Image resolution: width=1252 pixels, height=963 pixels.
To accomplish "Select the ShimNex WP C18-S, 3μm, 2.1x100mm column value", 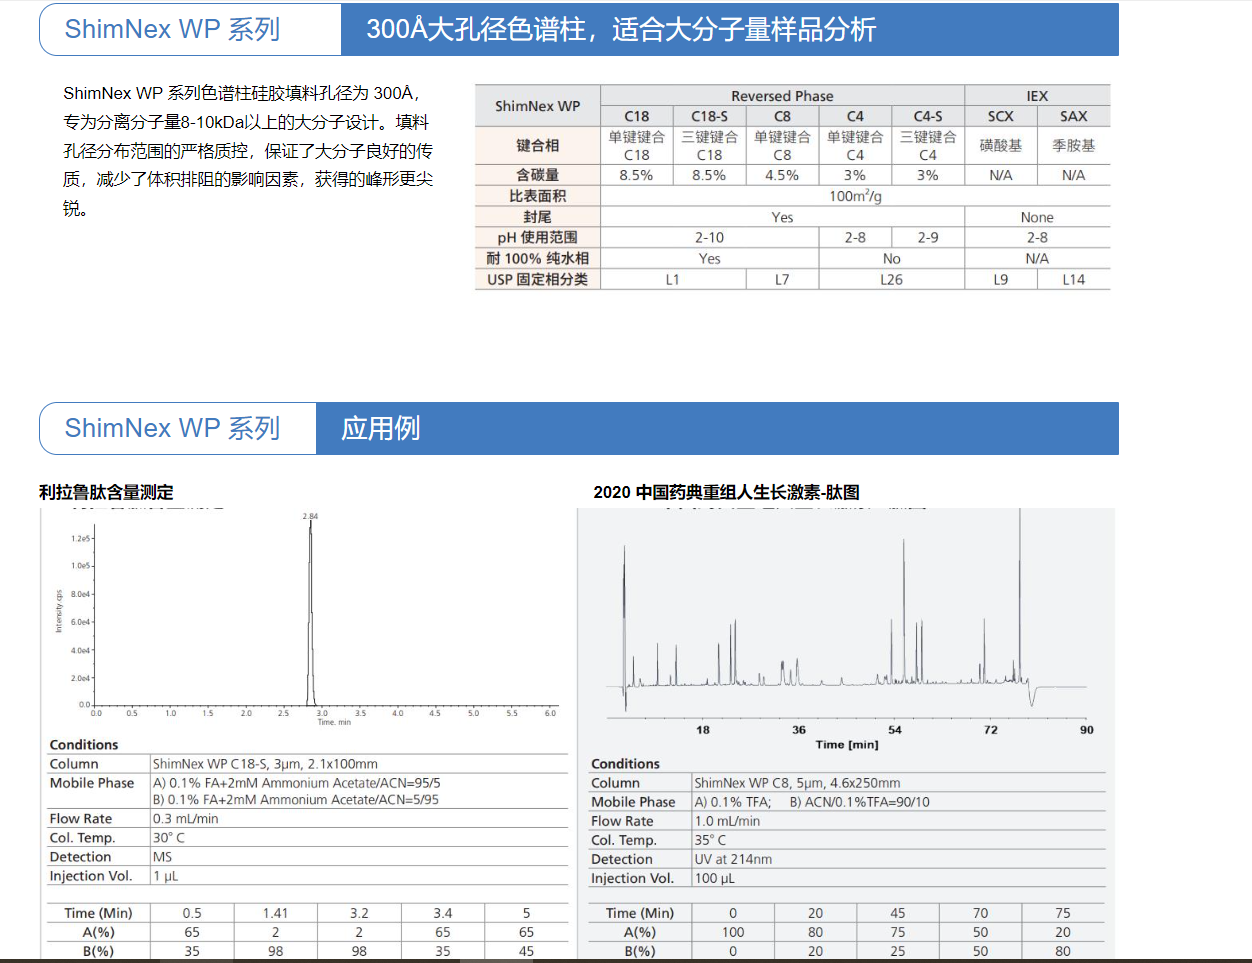I will point(265,764).
